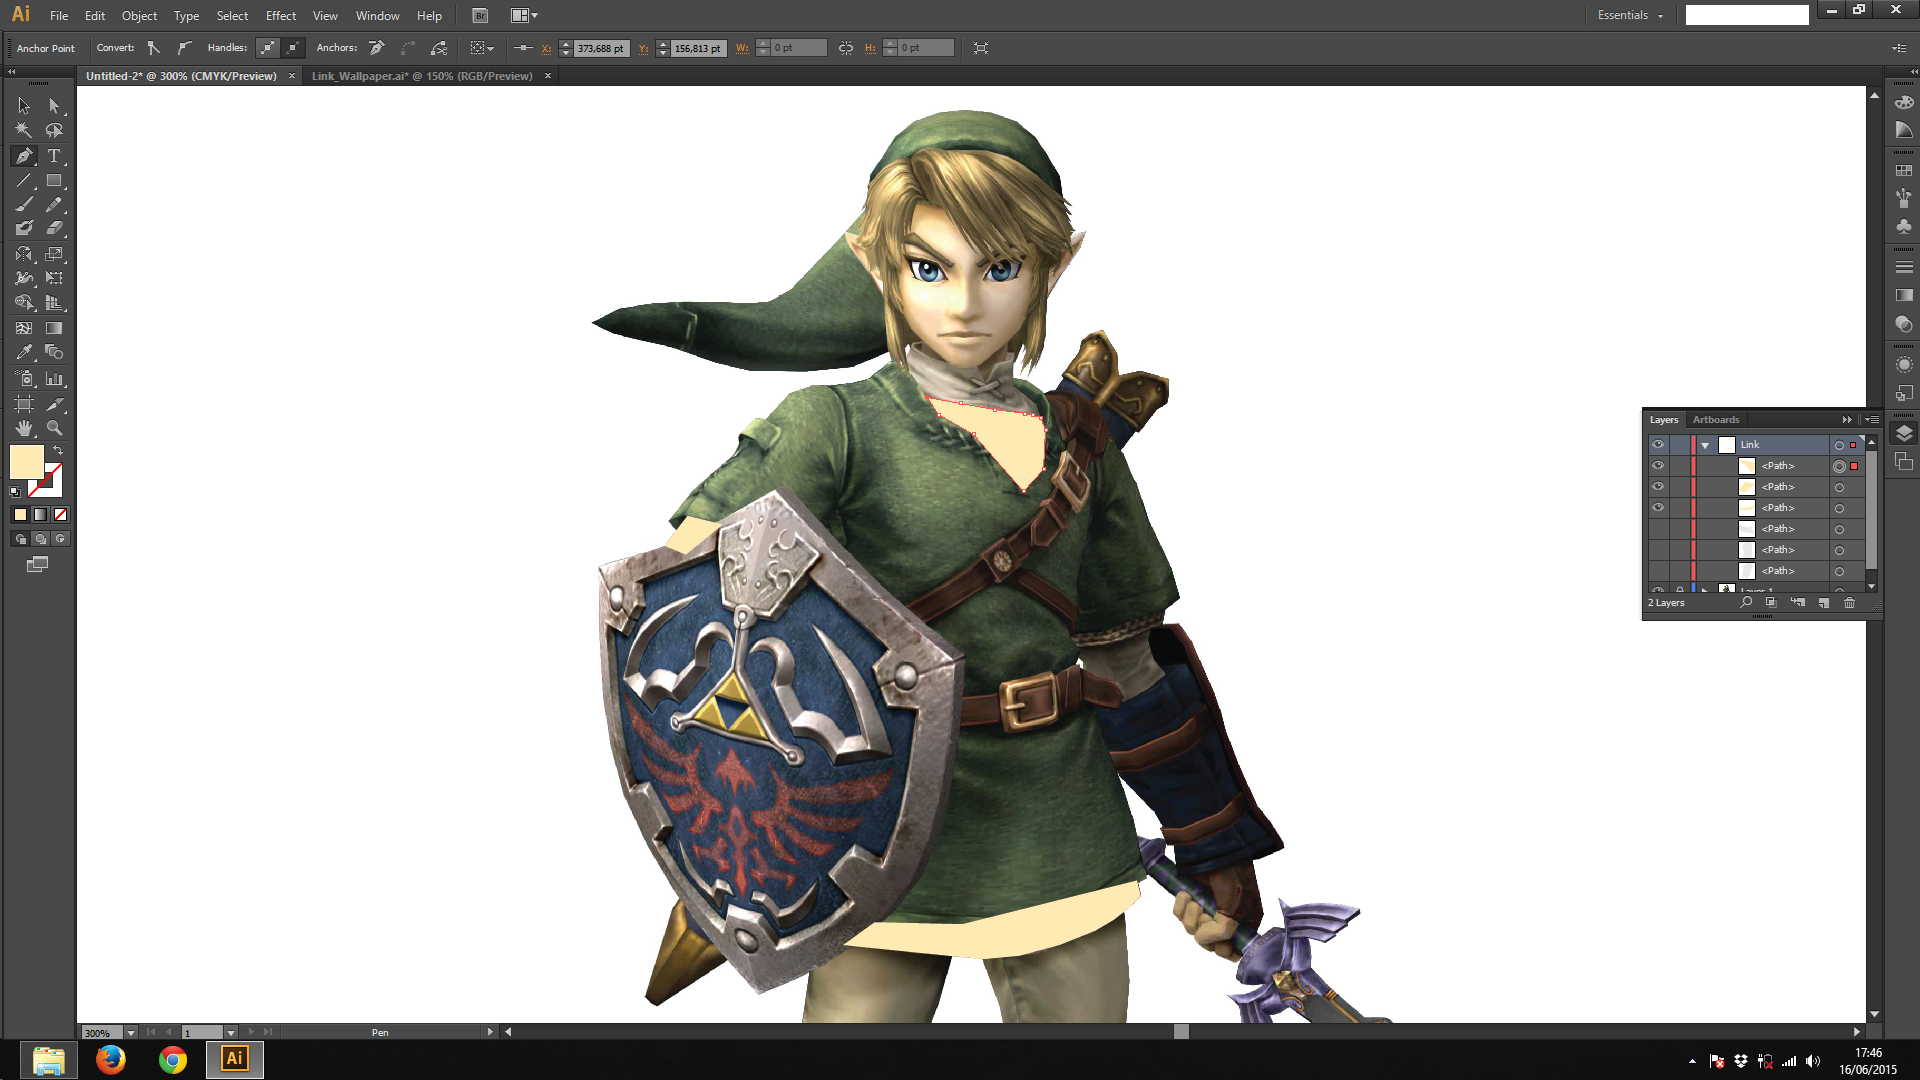Open the Essentials workspace dropdown

[x=1631, y=15]
